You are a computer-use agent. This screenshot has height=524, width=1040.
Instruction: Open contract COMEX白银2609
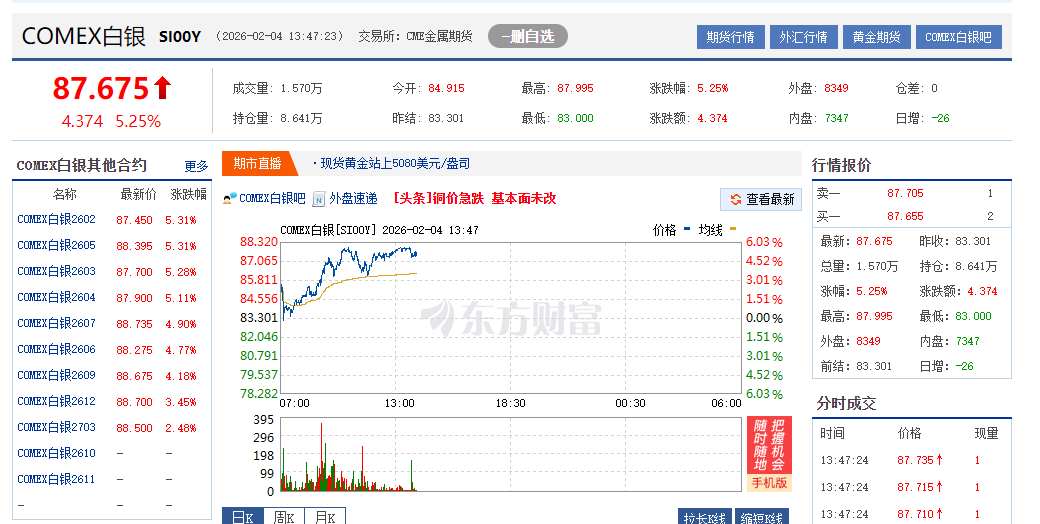[56, 375]
